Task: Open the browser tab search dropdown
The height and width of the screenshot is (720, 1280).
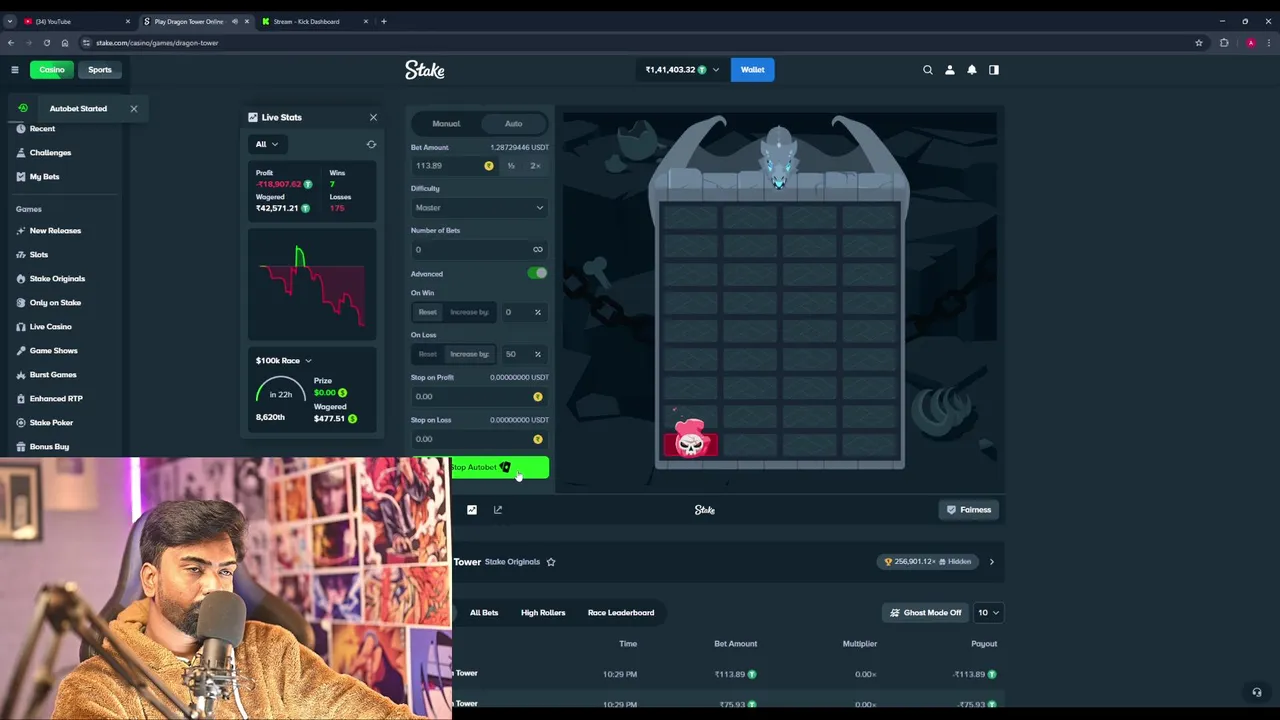Action: [x=10, y=21]
